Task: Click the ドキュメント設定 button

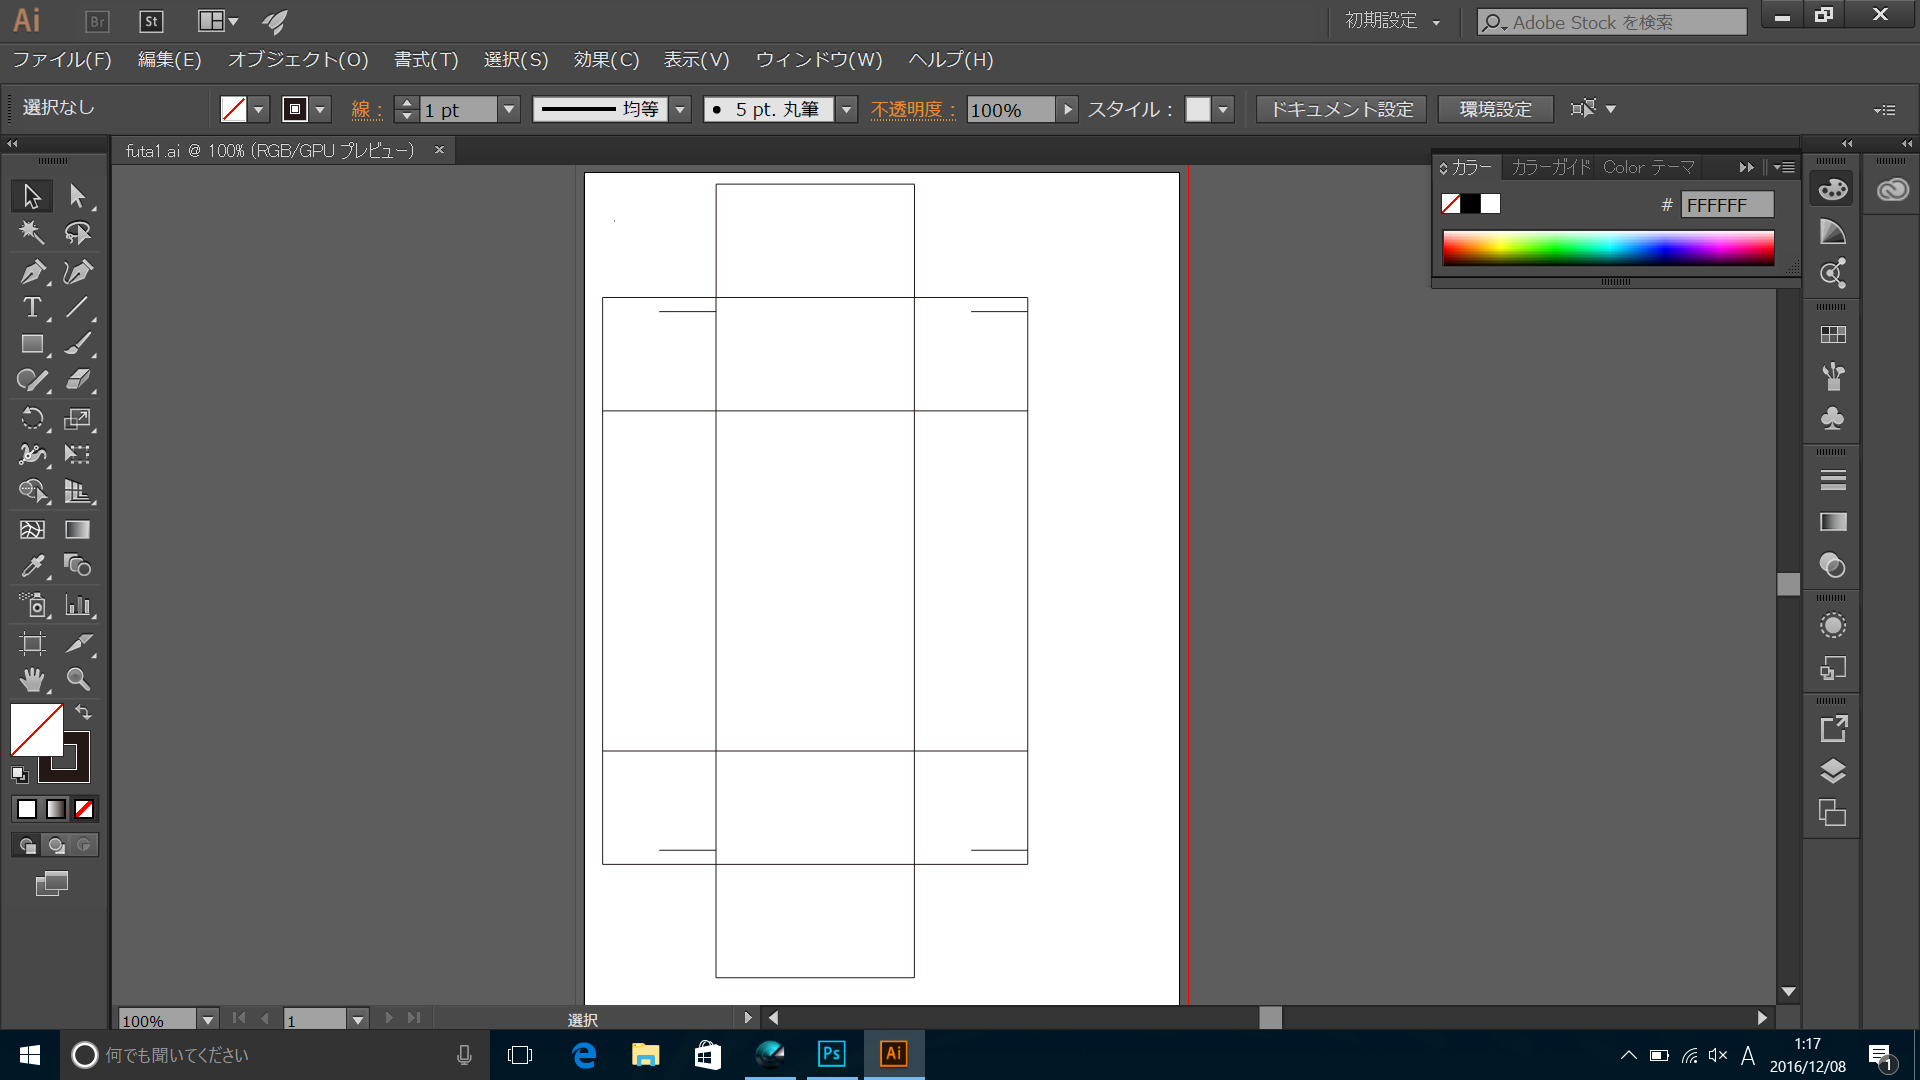Action: tap(1342, 110)
